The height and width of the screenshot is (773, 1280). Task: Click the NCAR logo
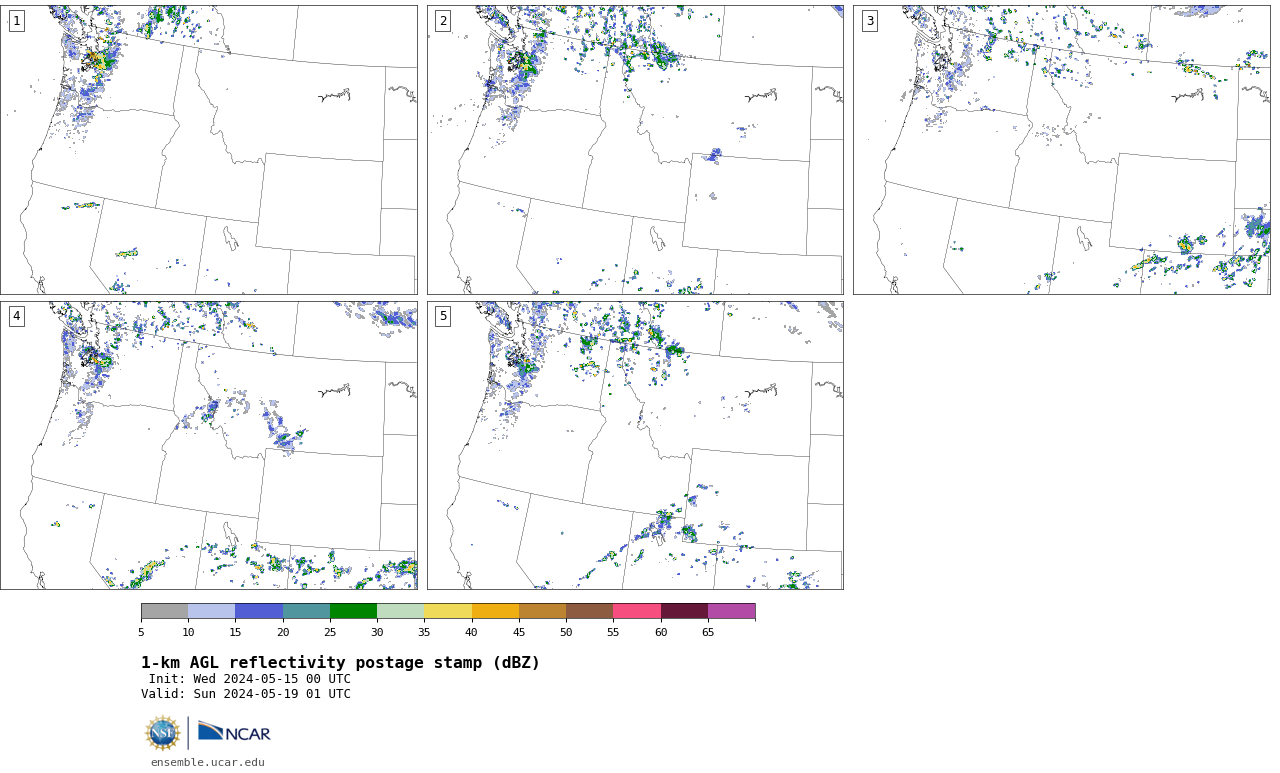click(234, 732)
